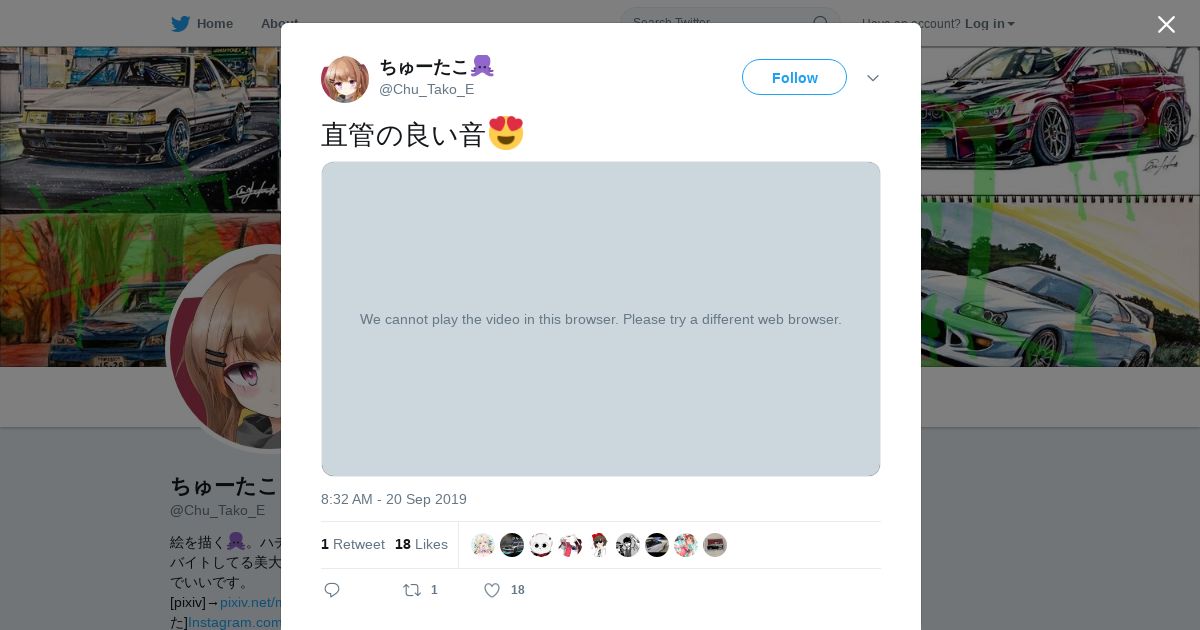
Task: Click the reply speech bubble icon
Action: pyautogui.click(x=332, y=590)
